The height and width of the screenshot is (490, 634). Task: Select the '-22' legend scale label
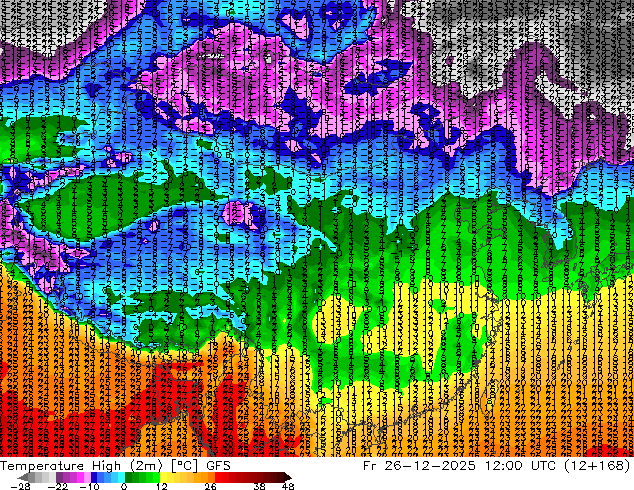(x=58, y=486)
